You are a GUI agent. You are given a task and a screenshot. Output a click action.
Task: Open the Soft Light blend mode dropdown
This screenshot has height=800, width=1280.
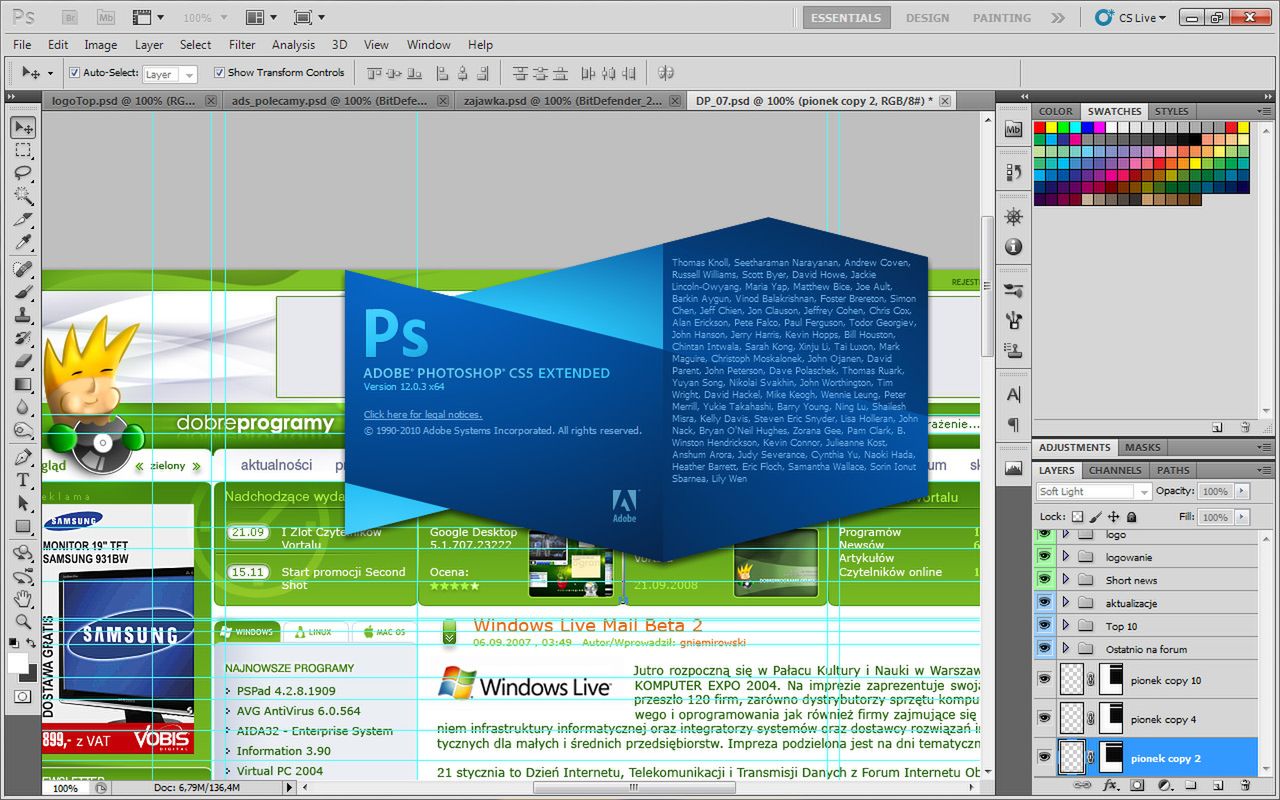point(1094,492)
